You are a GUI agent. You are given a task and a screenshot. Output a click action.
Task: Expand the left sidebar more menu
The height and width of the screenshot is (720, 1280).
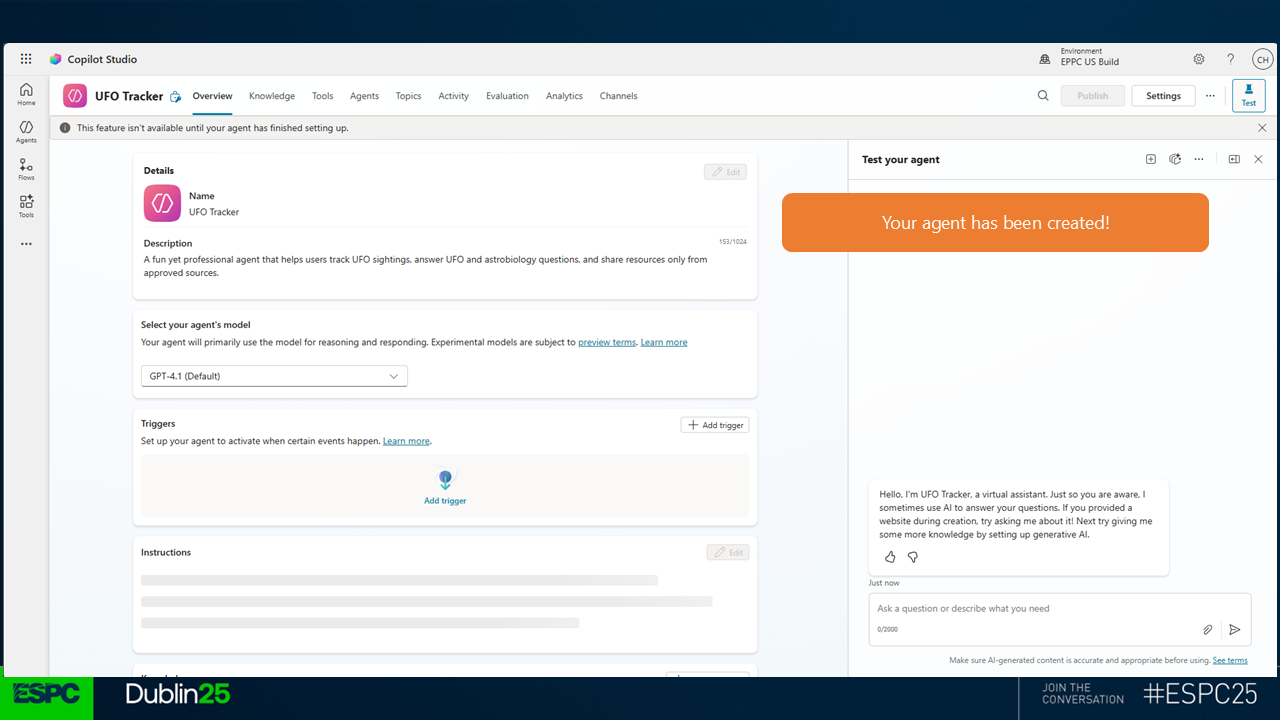(26, 244)
